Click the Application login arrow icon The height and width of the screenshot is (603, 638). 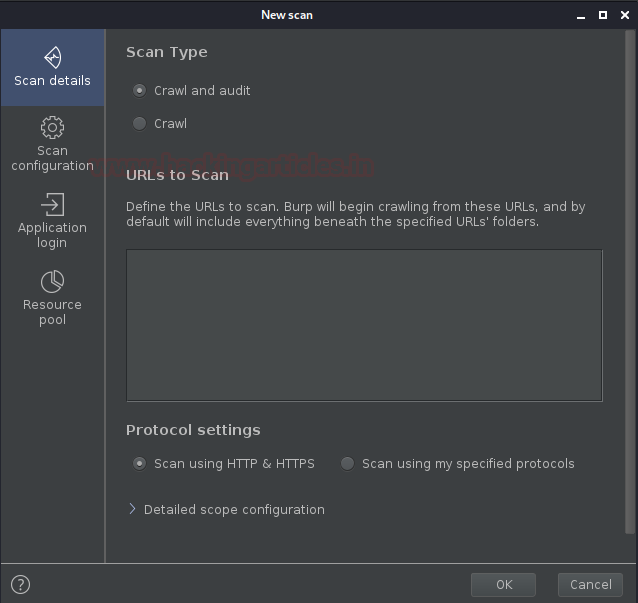[52, 204]
